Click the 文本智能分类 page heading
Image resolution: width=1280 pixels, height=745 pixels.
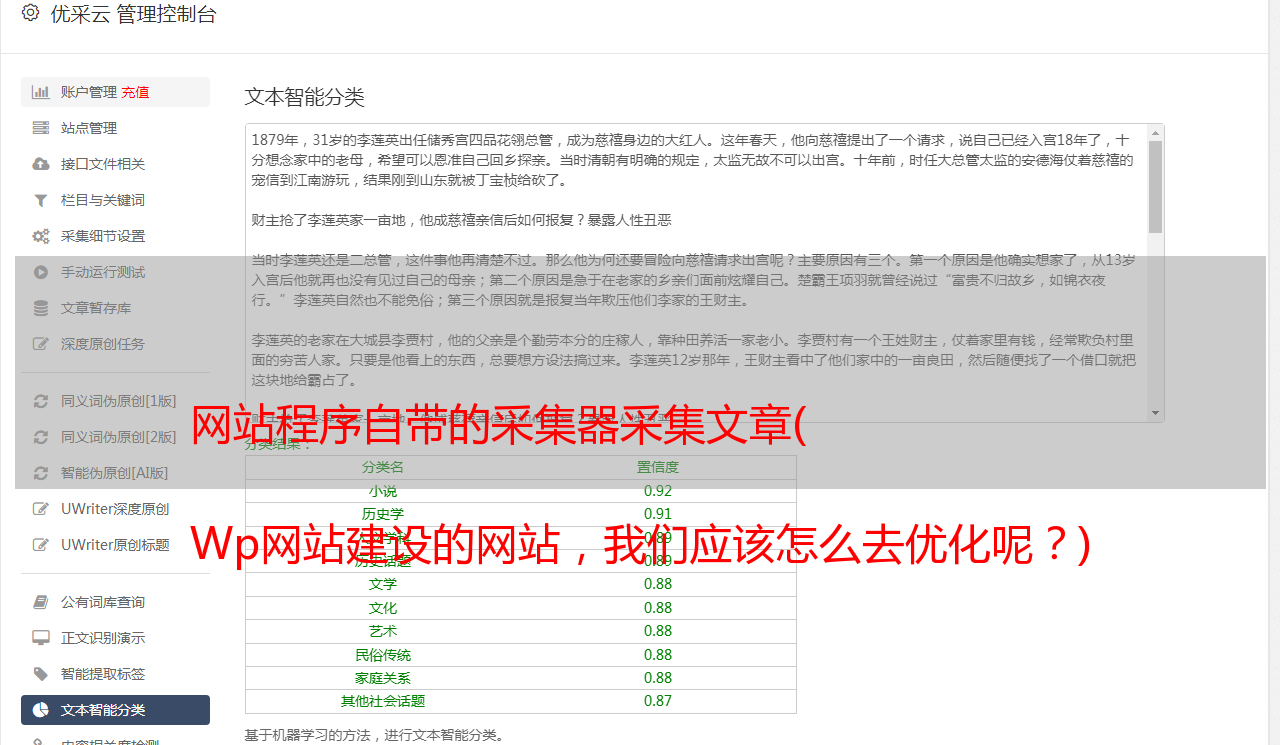coord(305,97)
